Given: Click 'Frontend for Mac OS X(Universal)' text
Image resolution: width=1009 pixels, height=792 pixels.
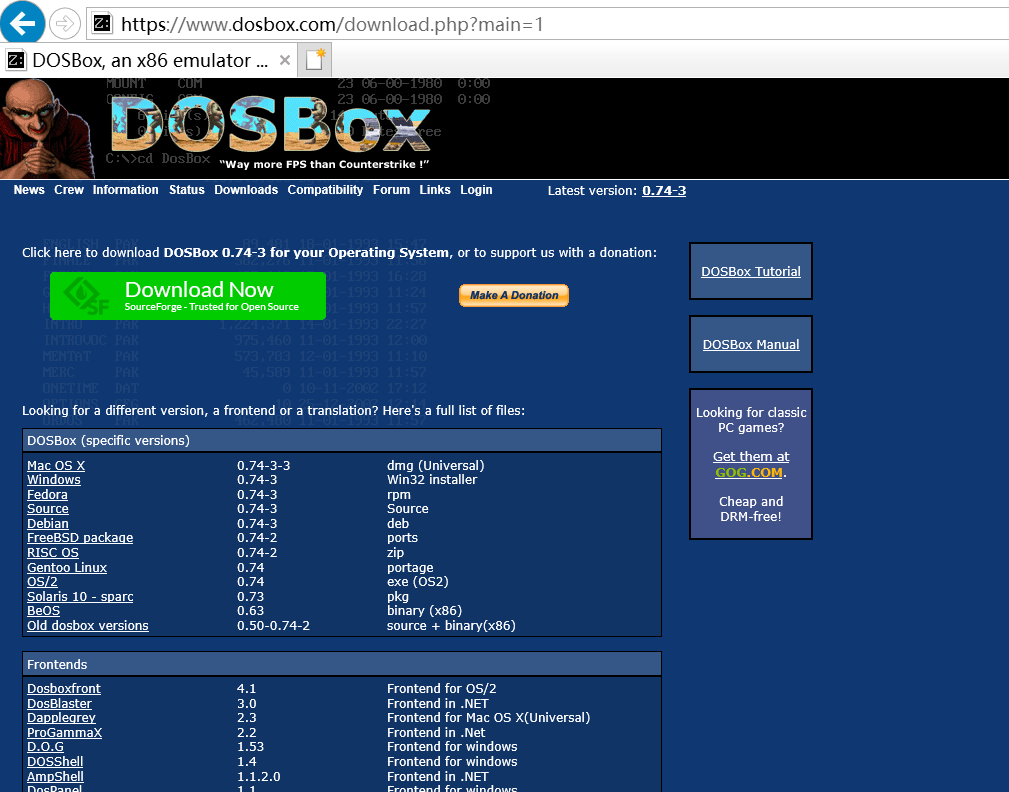Looking at the screenshot, I should pyautogui.click(x=488, y=717).
